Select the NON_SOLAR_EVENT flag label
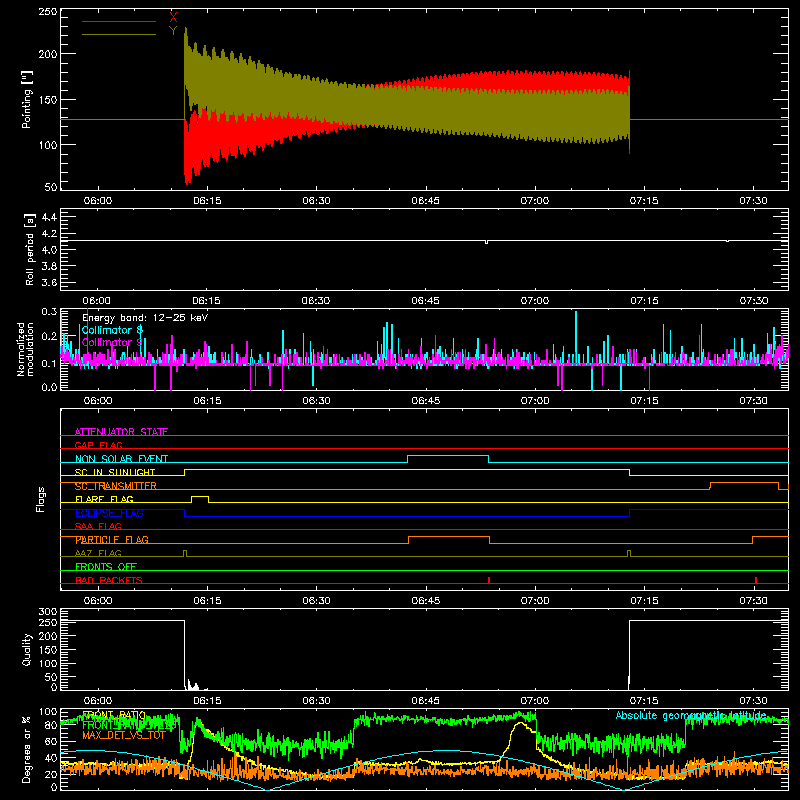This screenshot has width=800, height=800. click(x=121, y=459)
